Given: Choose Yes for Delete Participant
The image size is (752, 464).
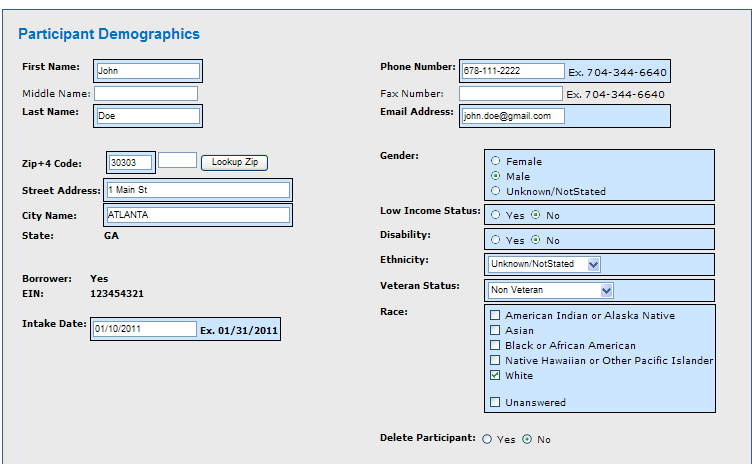Looking at the screenshot, I should click(487, 439).
